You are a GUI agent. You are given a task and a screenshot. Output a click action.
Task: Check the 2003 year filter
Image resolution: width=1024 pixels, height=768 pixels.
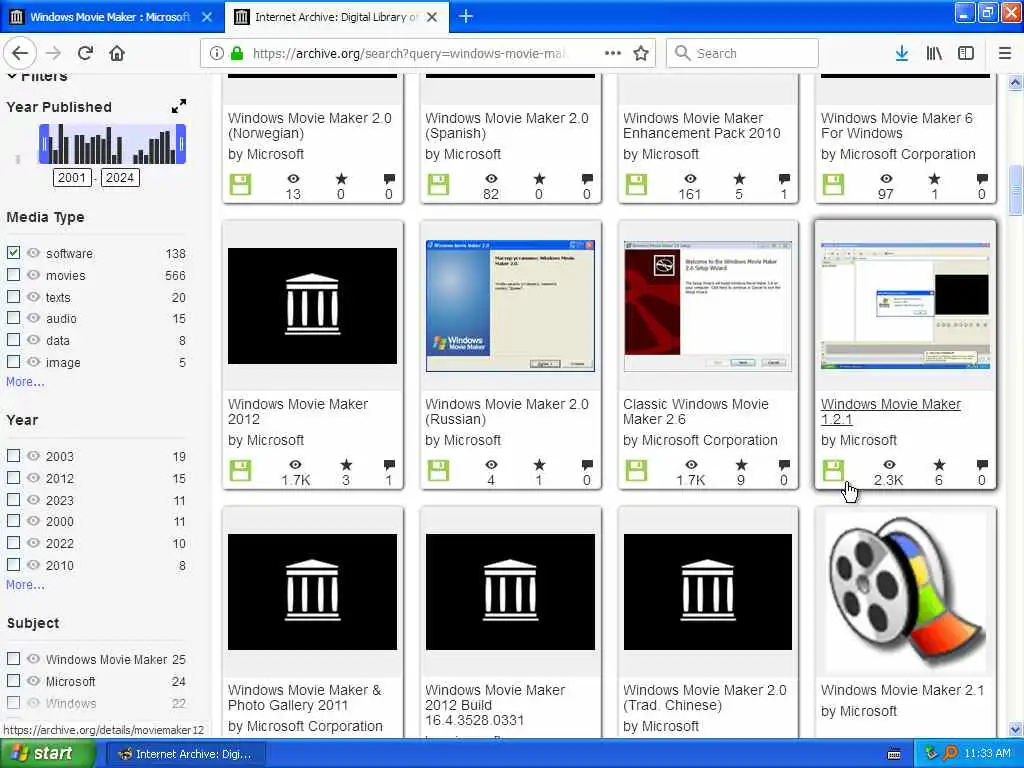(x=13, y=455)
